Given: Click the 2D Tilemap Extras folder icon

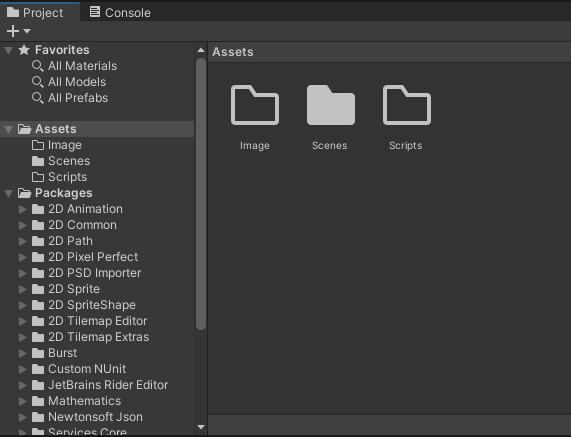Looking at the screenshot, I should coord(38,337).
